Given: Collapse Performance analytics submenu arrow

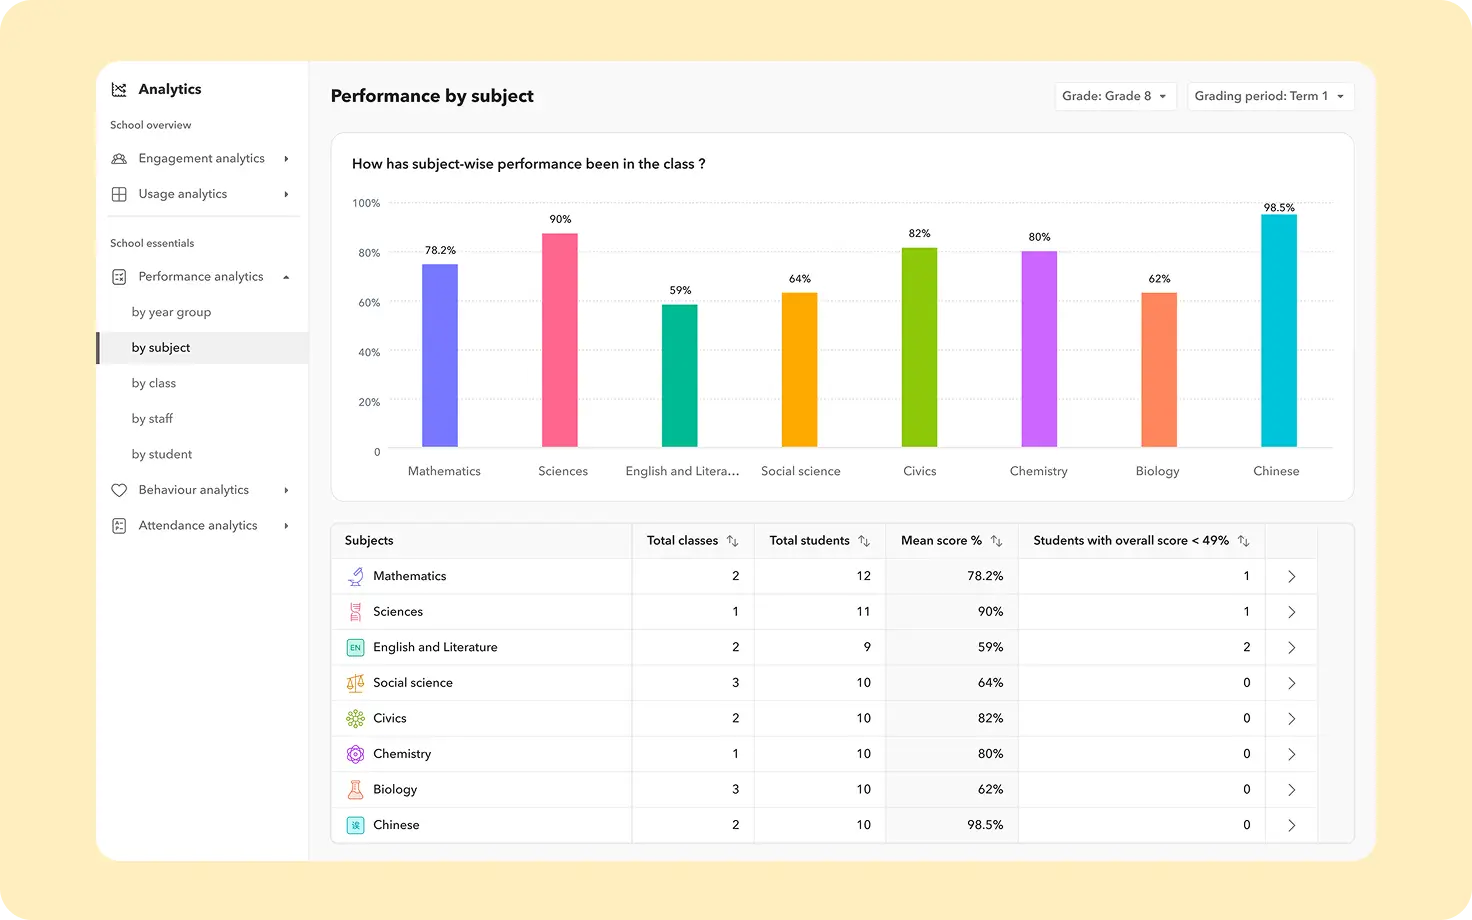Looking at the screenshot, I should (x=286, y=277).
